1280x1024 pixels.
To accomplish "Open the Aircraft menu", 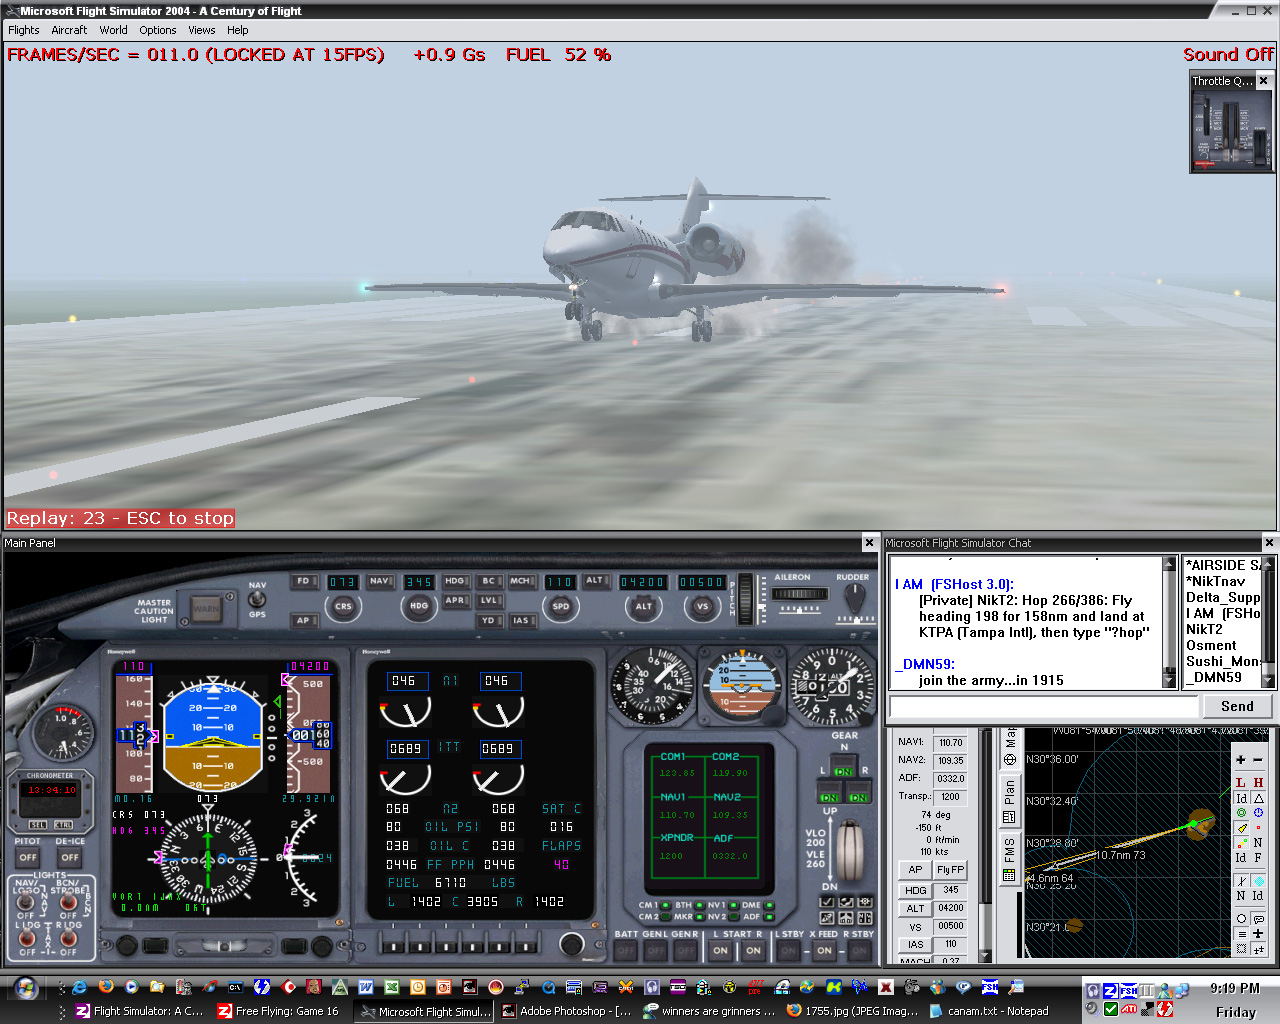I will (69, 30).
